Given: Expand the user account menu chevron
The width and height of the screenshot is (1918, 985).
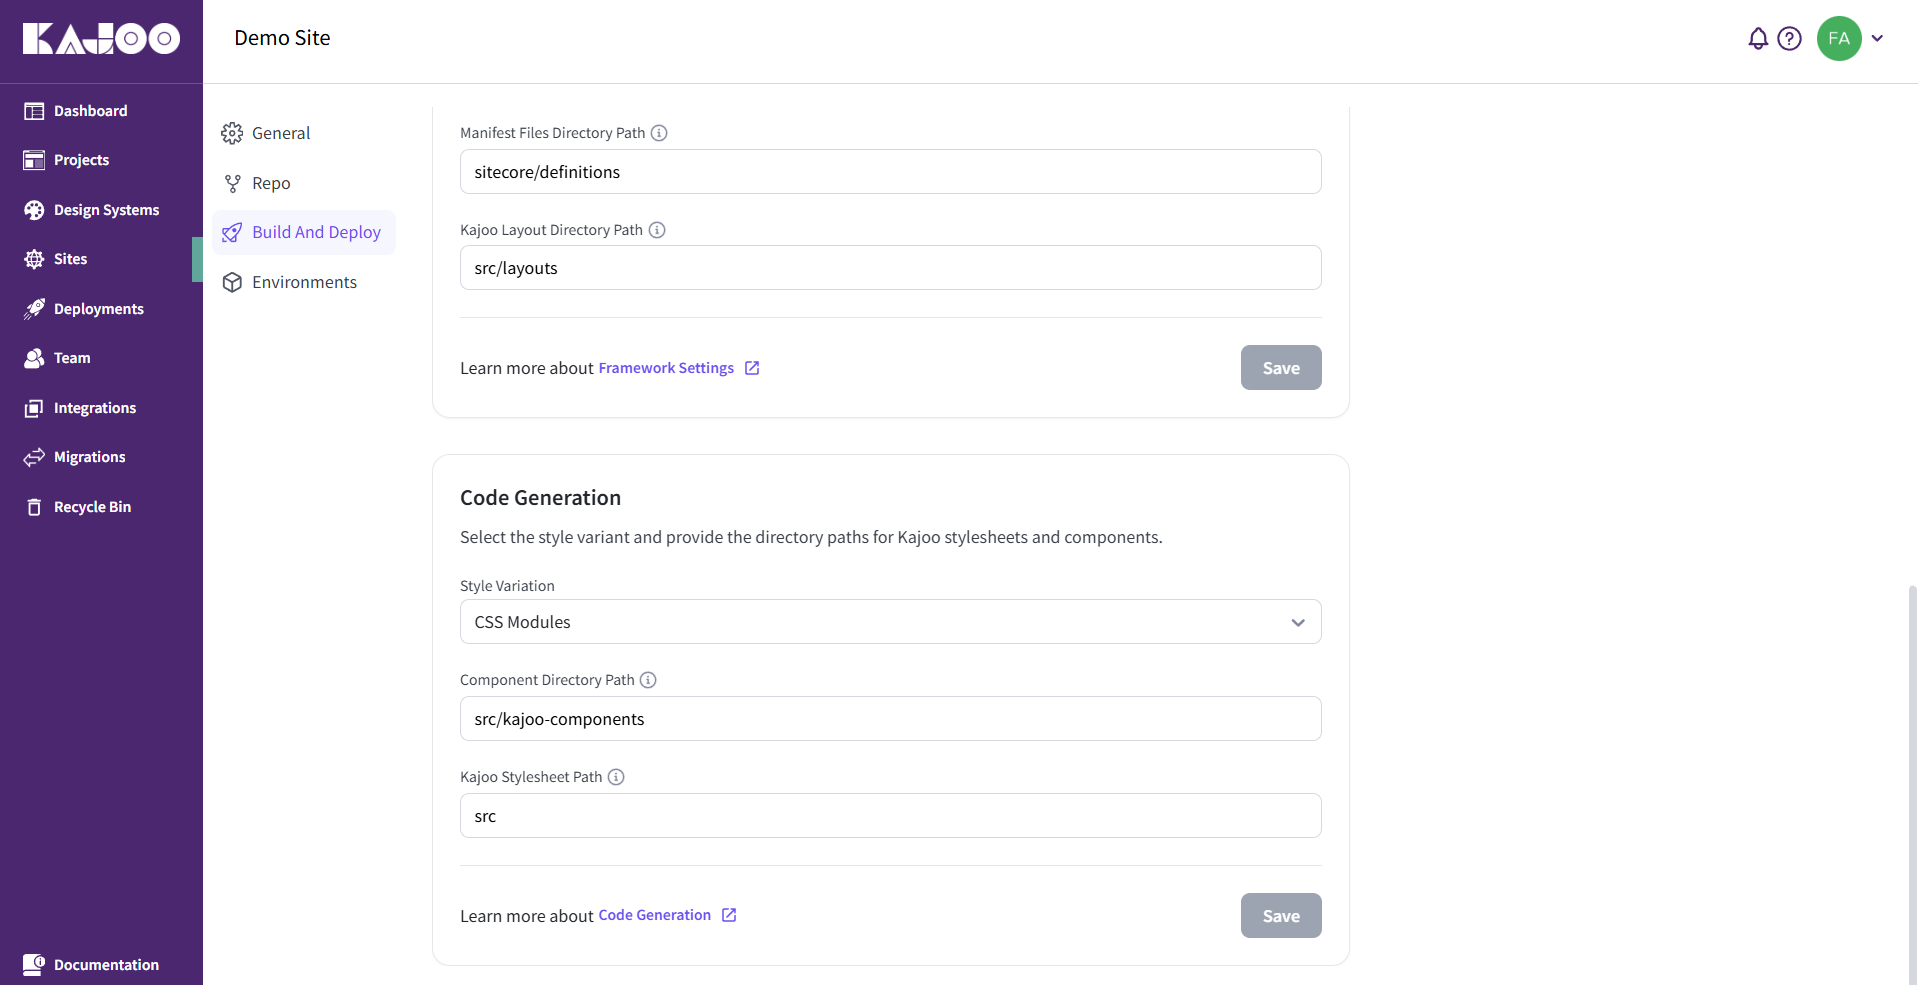Looking at the screenshot, I should (x=1878, y=39).
